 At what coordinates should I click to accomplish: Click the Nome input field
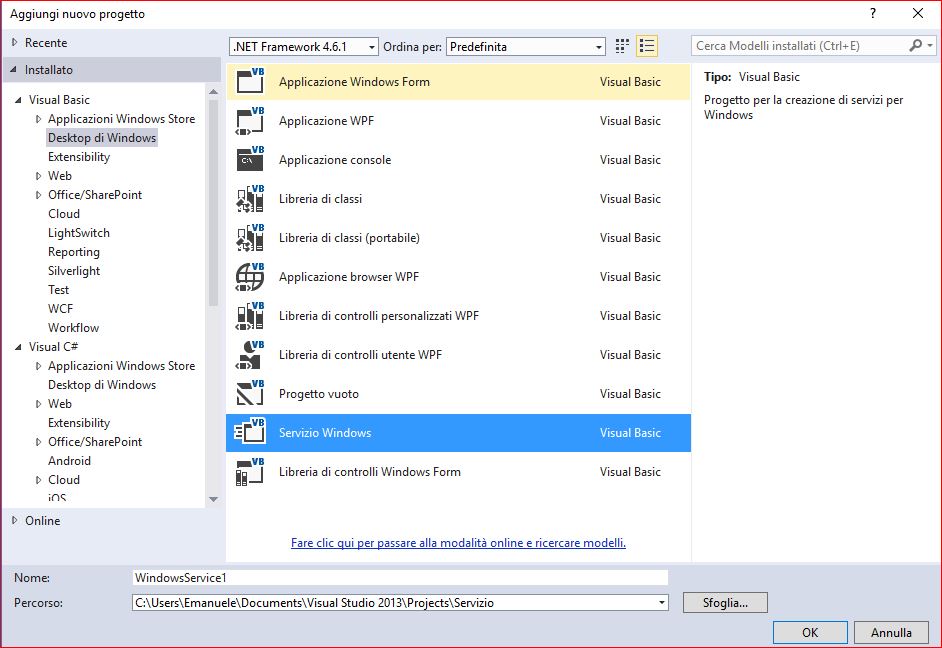tap(400, 578)
